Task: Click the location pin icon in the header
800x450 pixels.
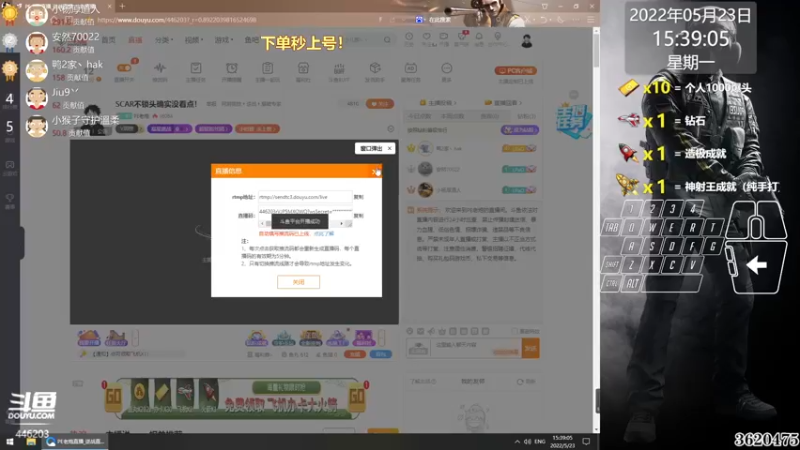Action: tap(497, 37)
